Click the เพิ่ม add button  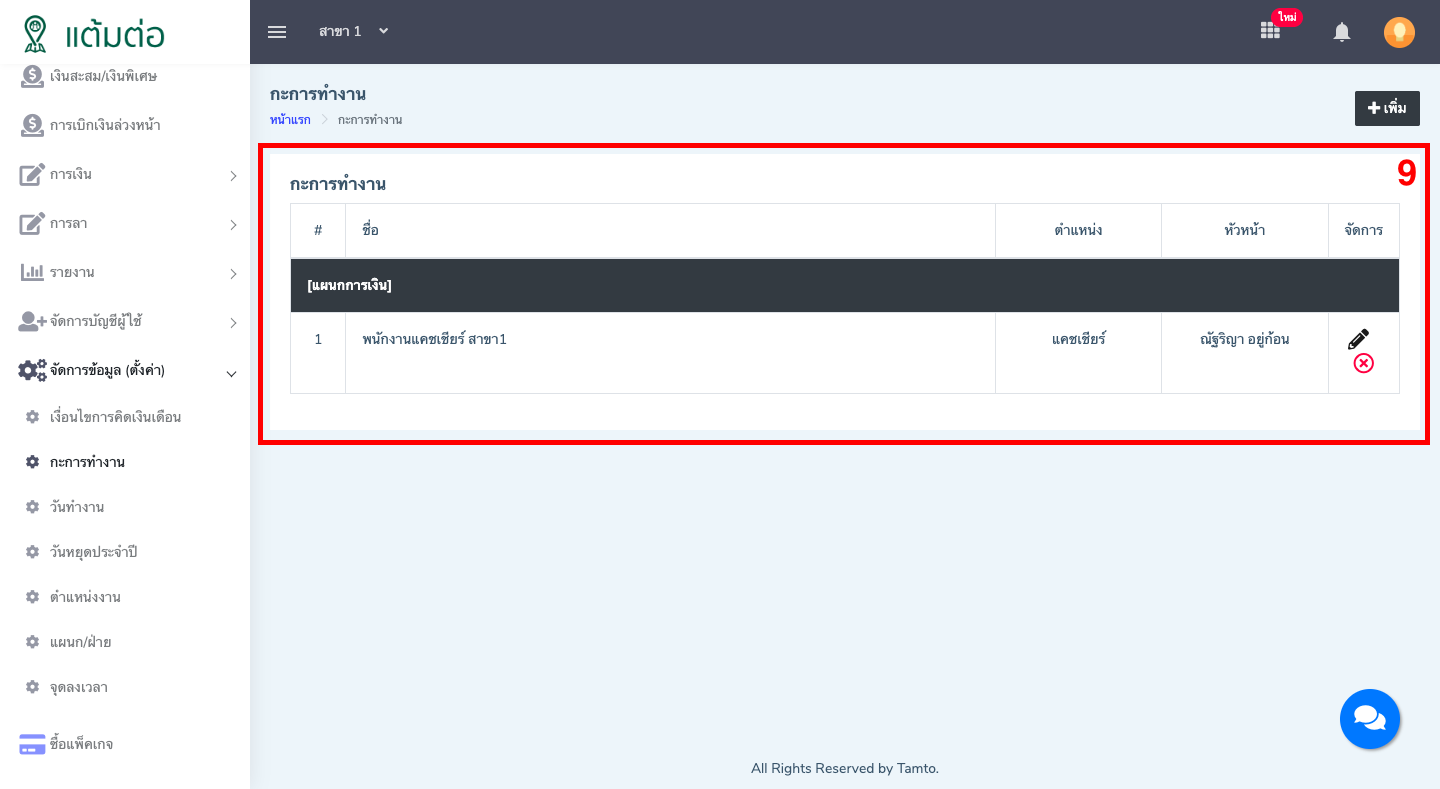pos(1387,108)
